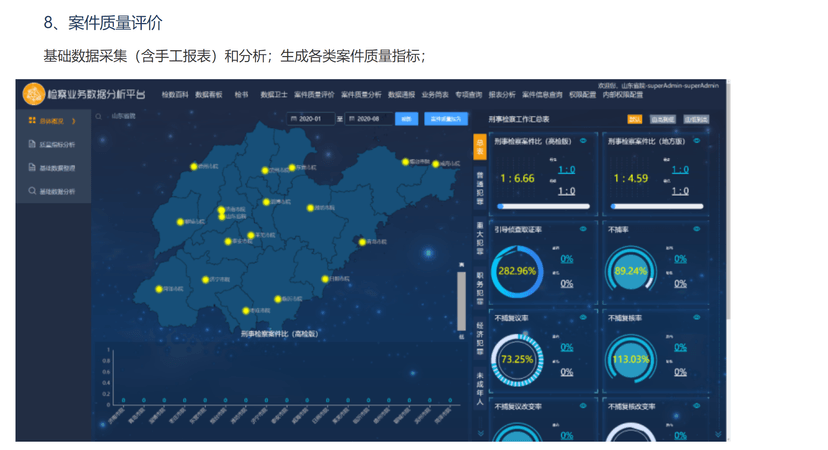
Task: Click the document icon for 基础数据整理
Action: 32,167
